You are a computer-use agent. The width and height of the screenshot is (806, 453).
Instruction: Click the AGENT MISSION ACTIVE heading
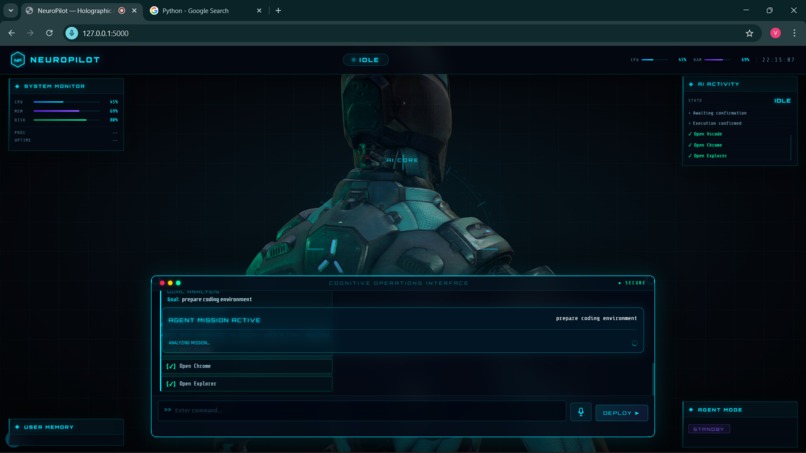coord(214,320)
